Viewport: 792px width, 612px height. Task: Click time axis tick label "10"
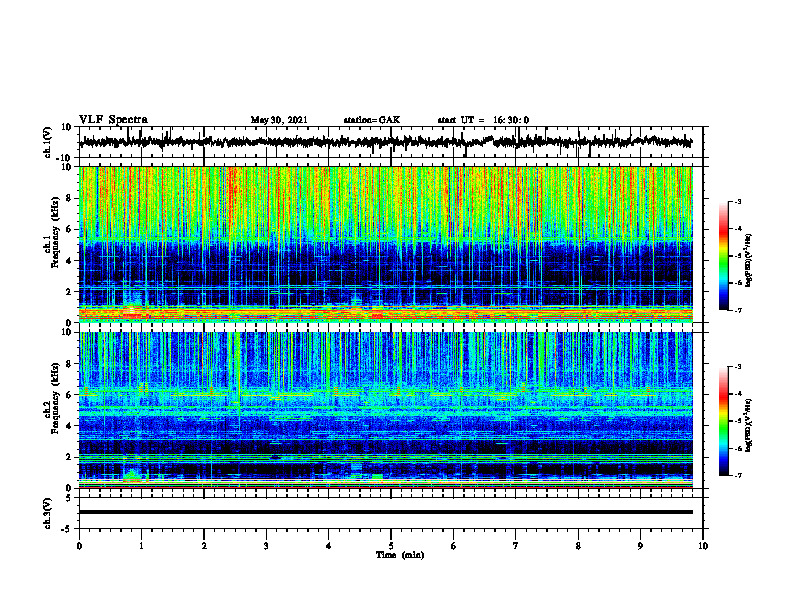click(703, 546)
